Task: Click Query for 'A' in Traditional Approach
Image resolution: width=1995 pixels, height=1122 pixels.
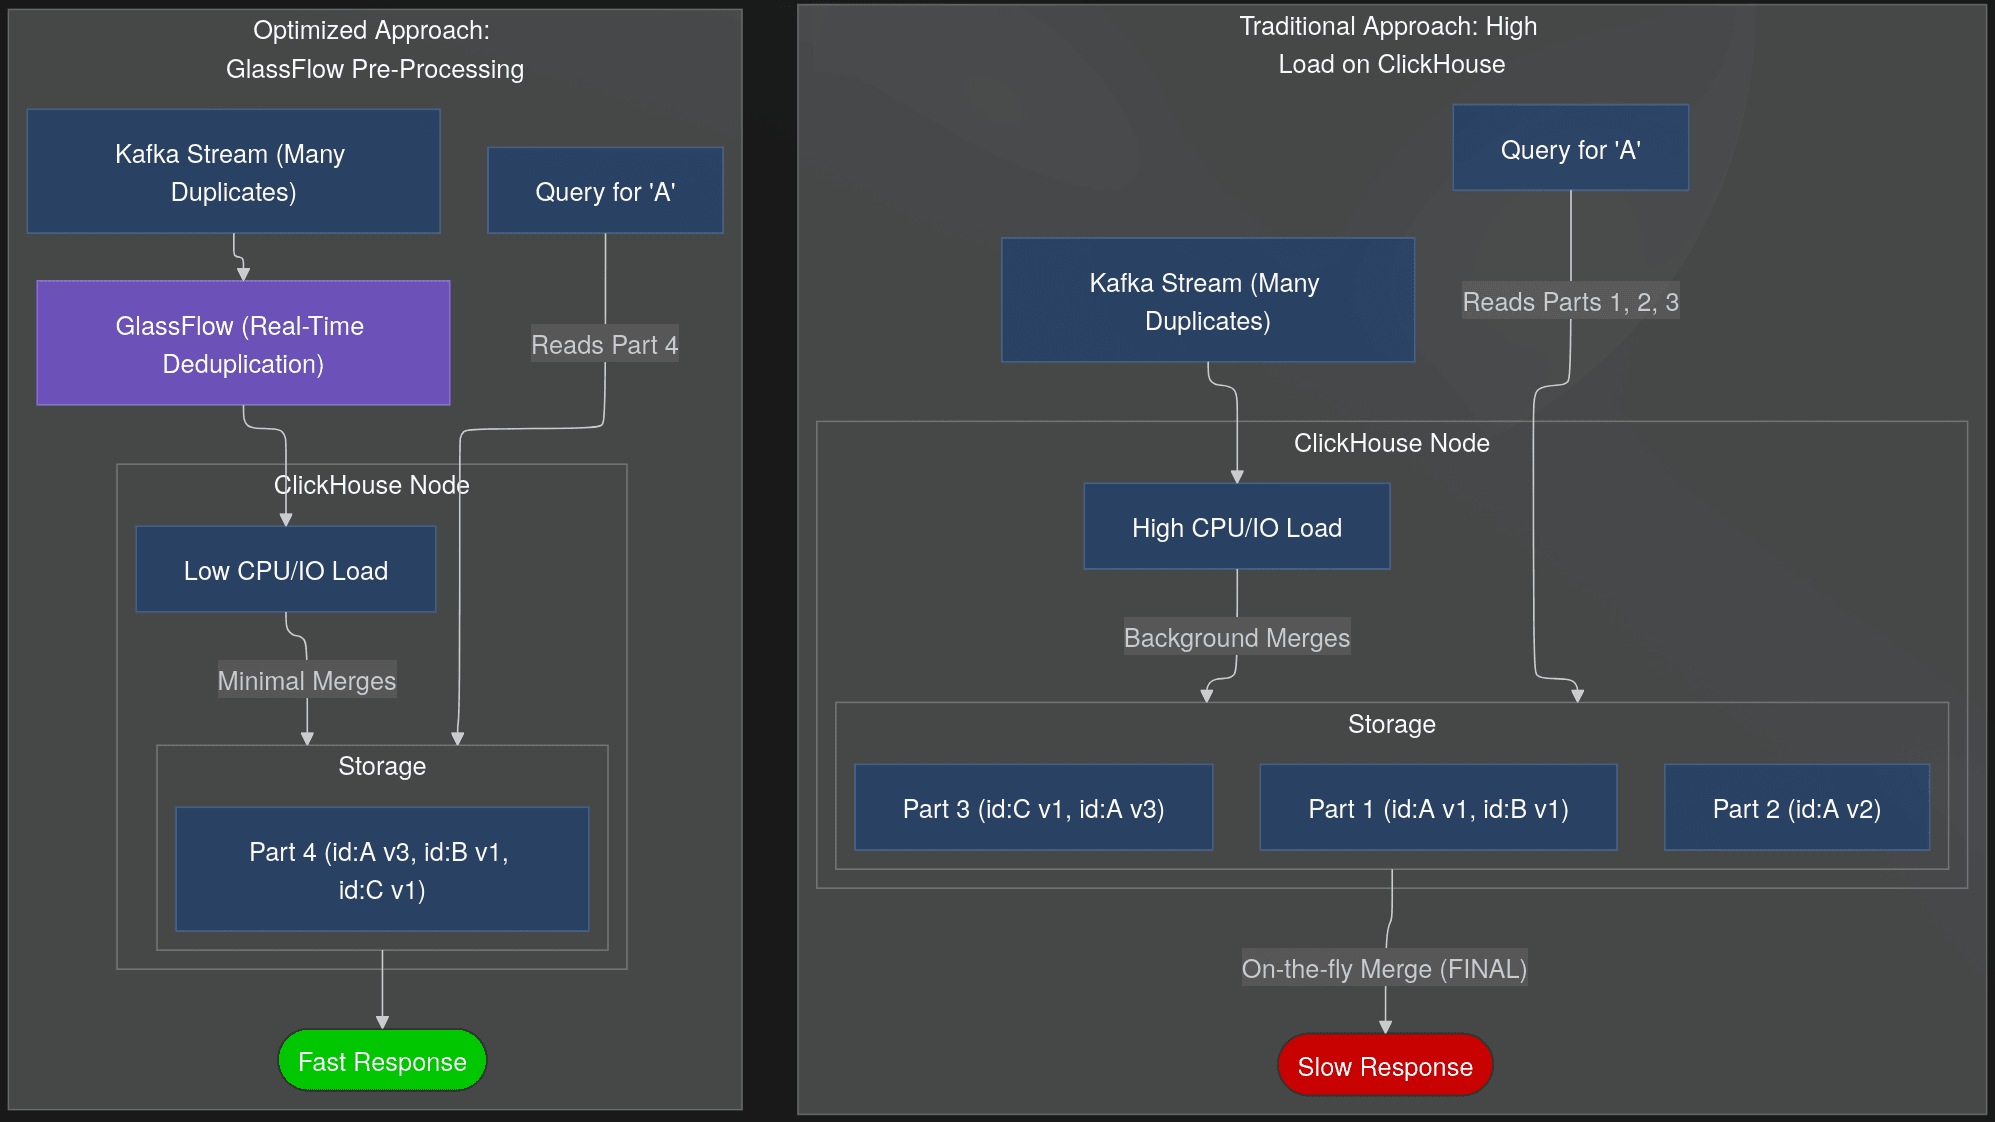Action: click(x=1570, y=149)
